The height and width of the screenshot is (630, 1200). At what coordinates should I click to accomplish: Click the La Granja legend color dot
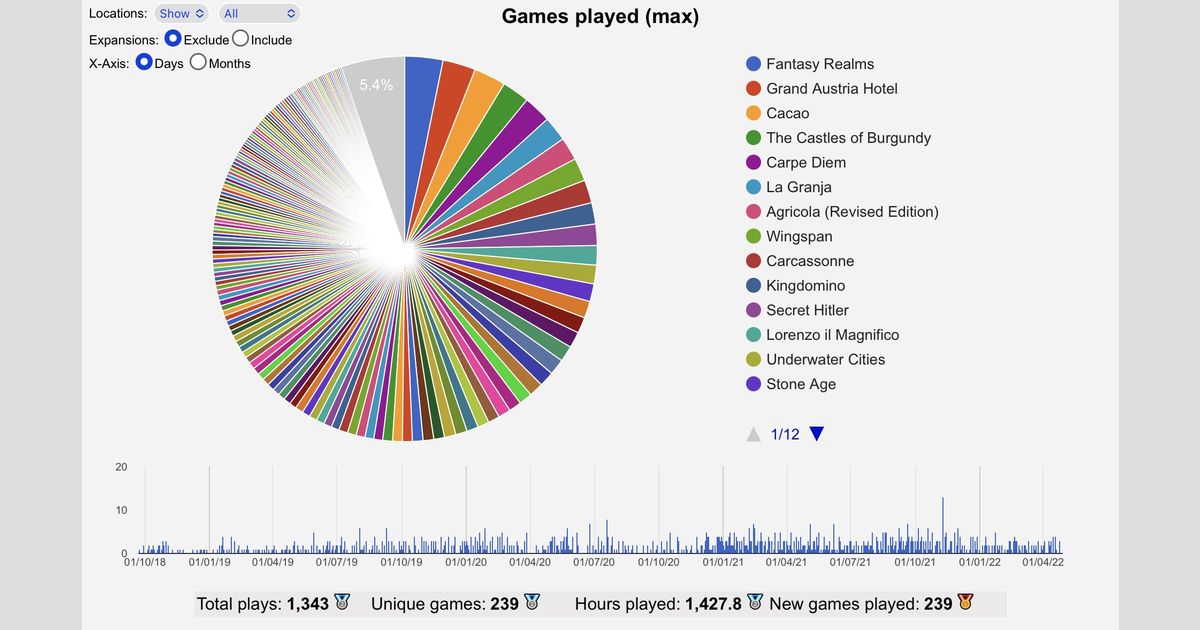pyautogui.click(x=754, y=187)
